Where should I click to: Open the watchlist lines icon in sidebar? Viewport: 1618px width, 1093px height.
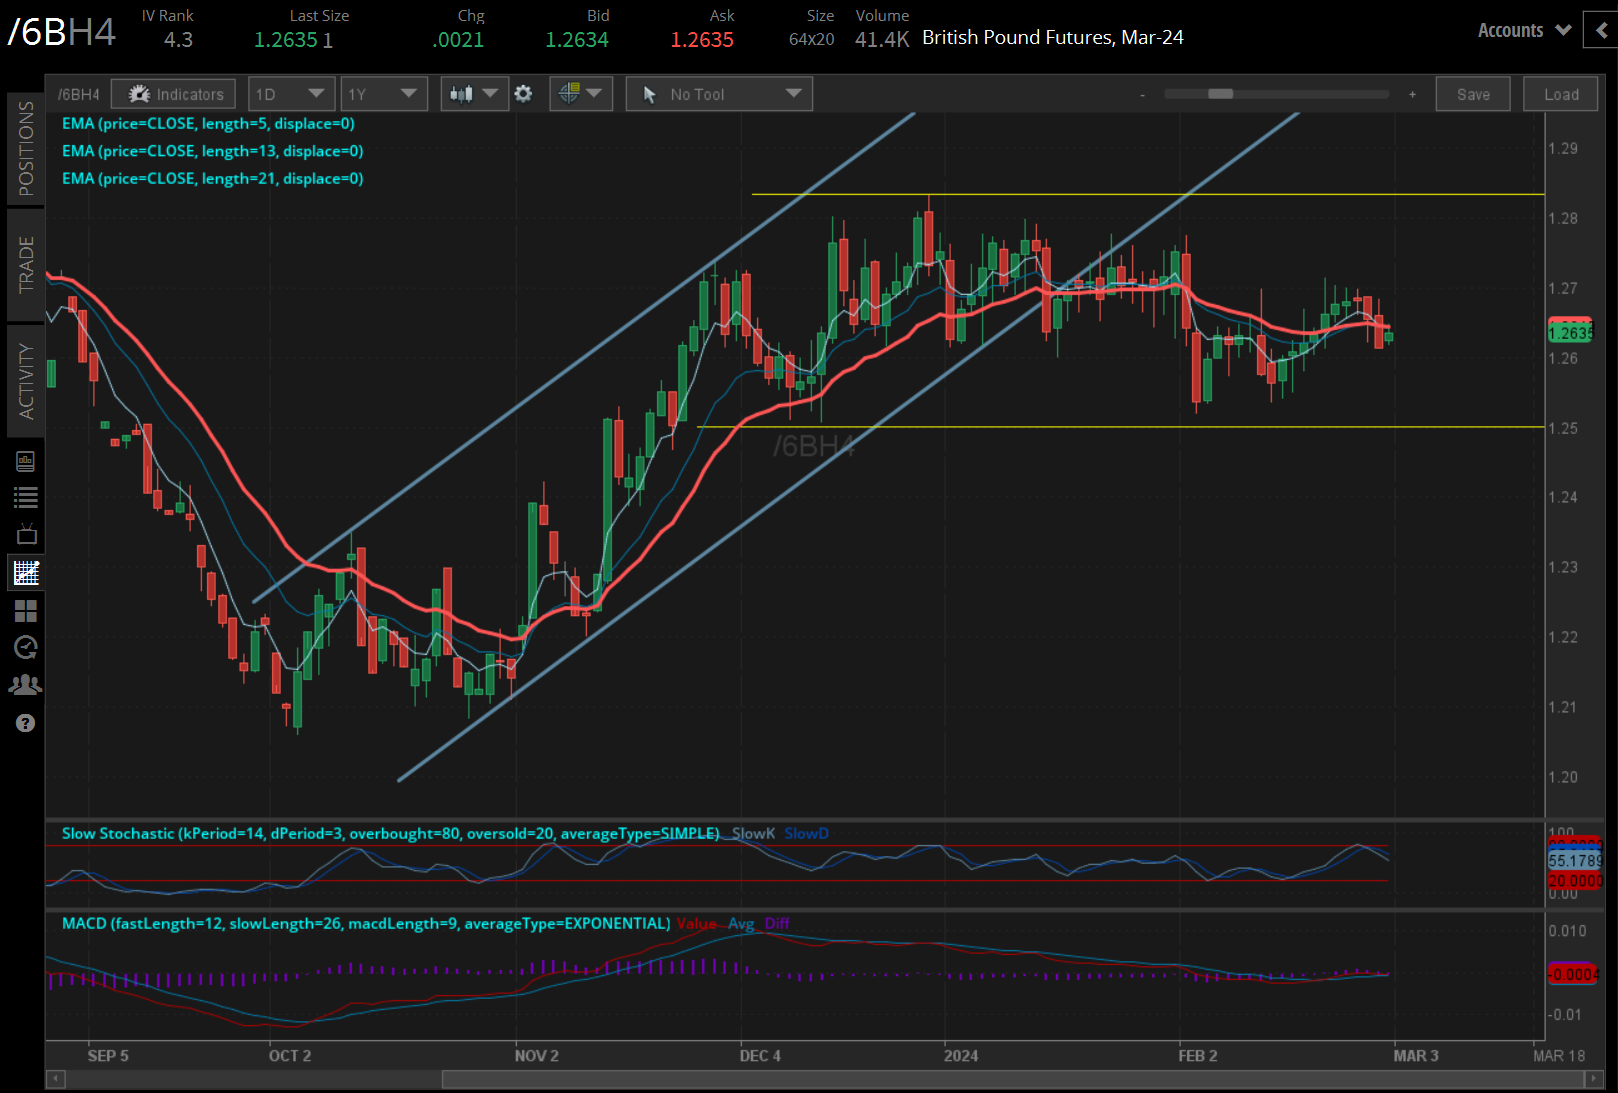pos(26,497)
